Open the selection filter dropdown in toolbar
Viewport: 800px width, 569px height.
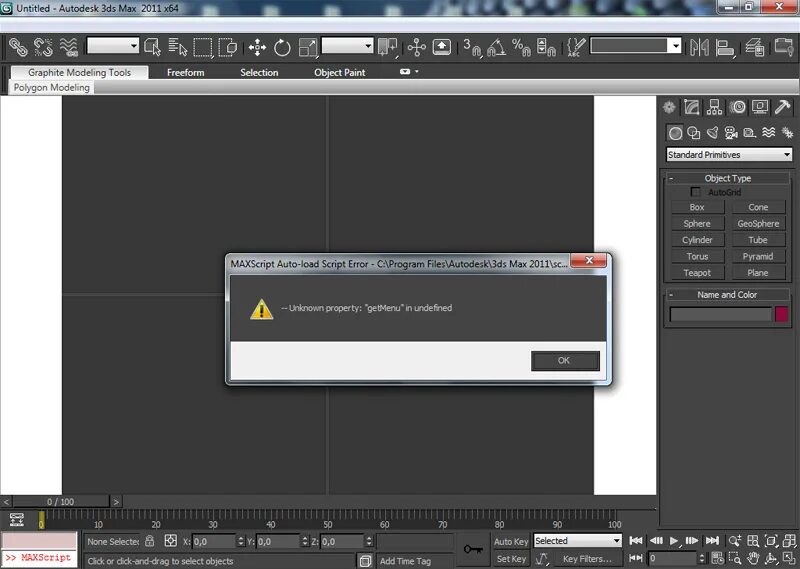113,45
